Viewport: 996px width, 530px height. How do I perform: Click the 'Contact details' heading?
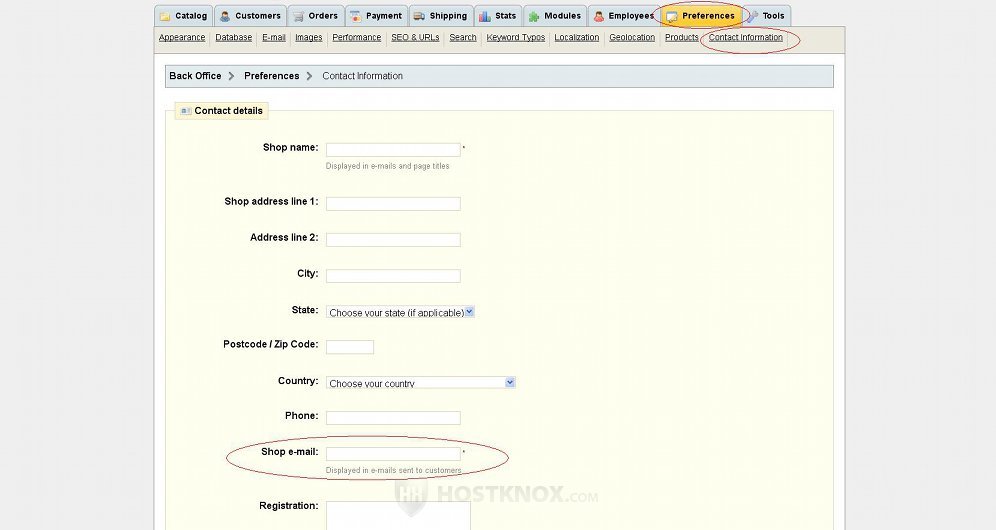[x=228, y=111]
